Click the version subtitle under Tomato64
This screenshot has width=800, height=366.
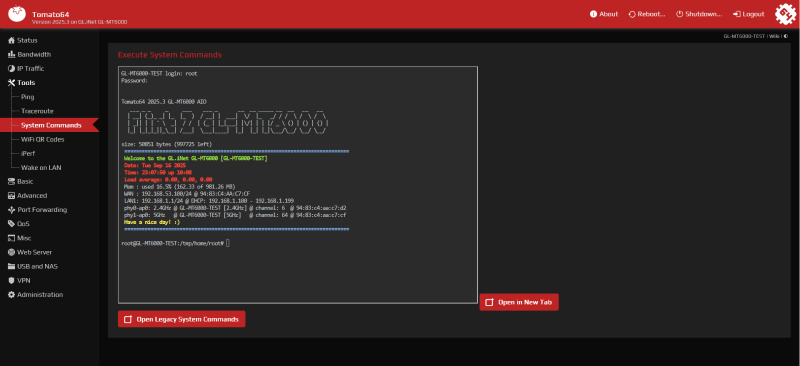pyautogui.click(x=79, y=22)
